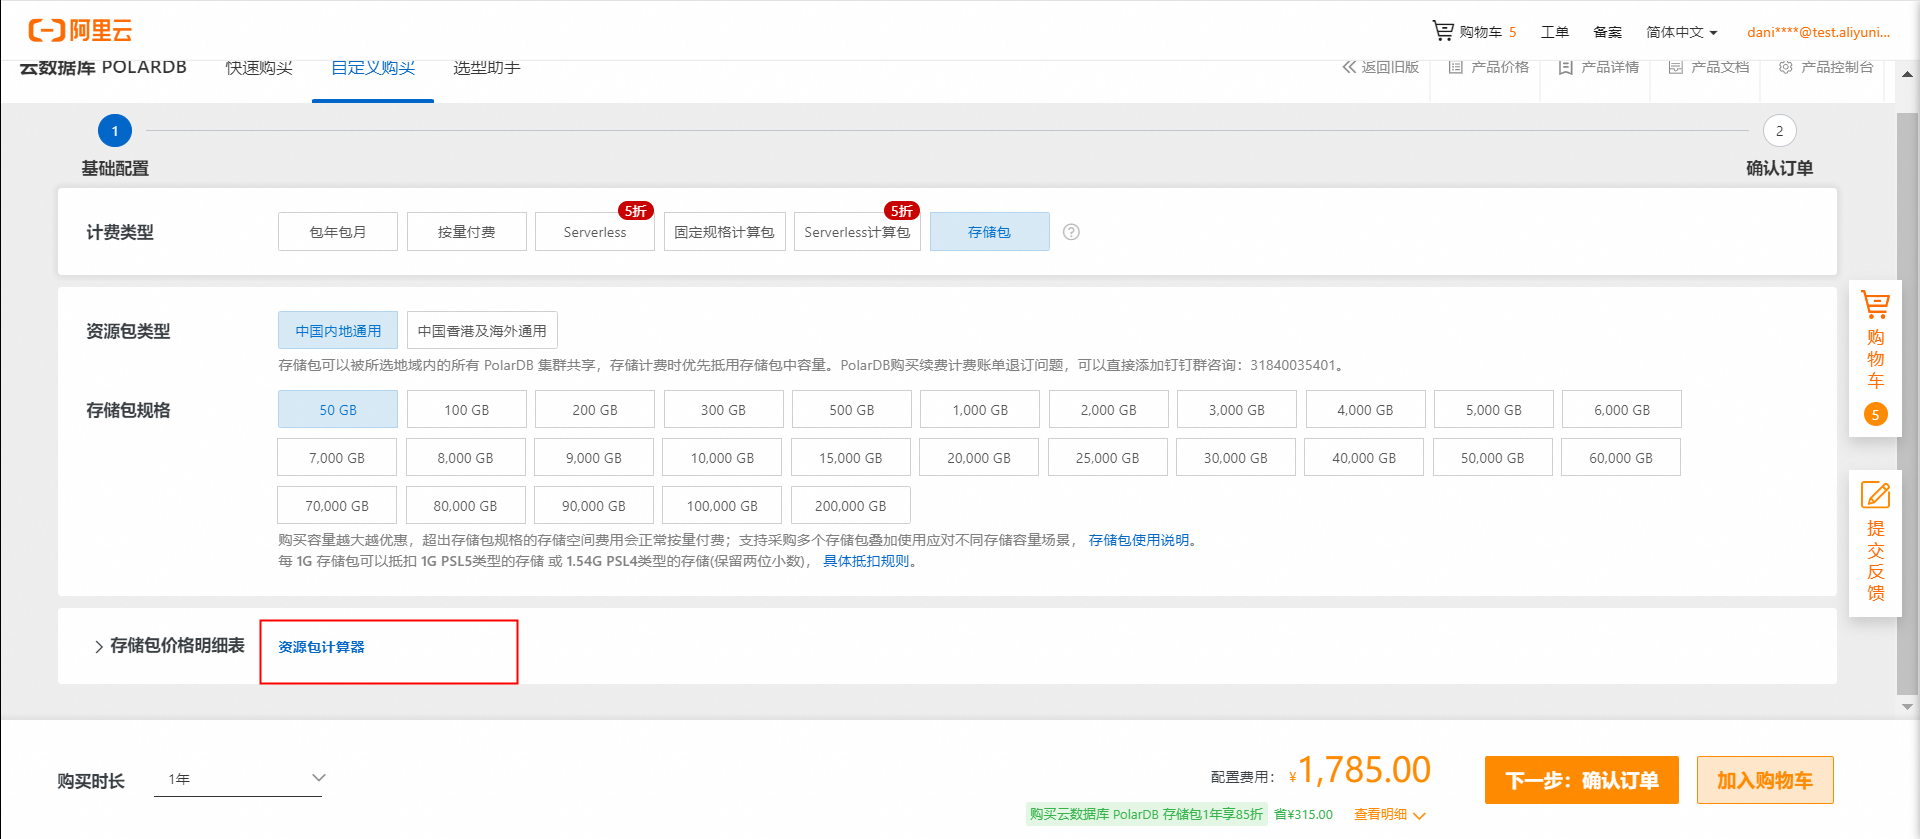Switch to the 快速购买 tab
This screenshot has height=839, width=1920.
[259, 68]
